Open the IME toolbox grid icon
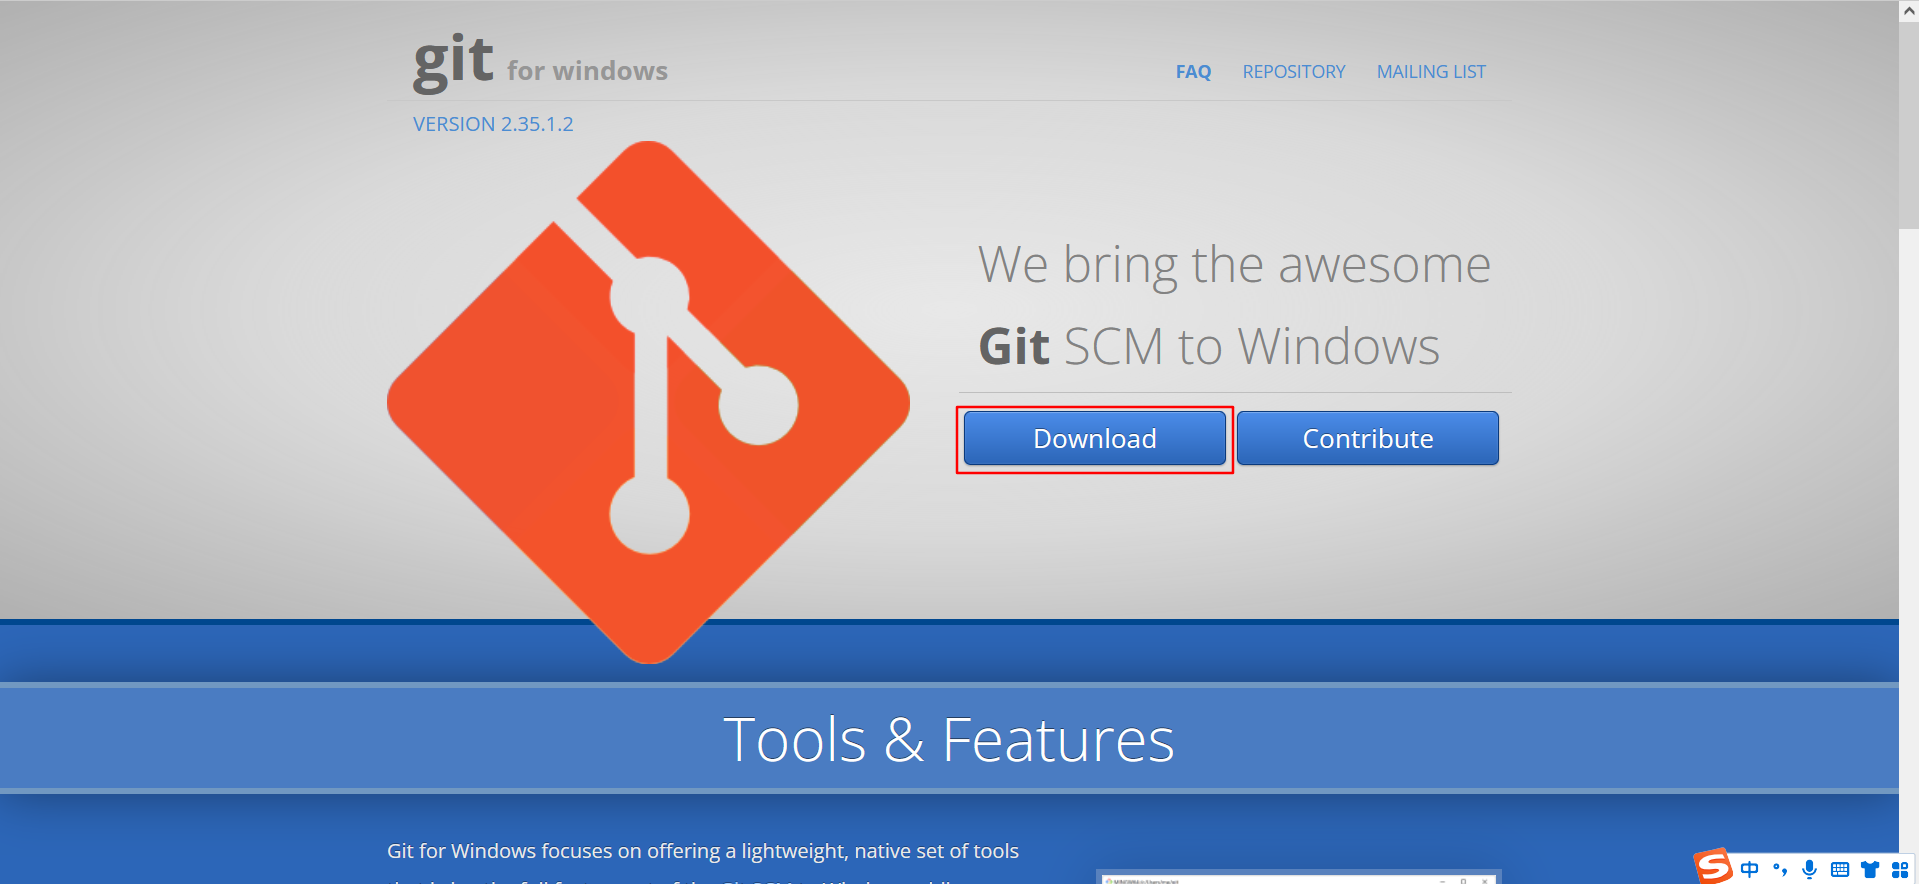This screenshot has height=884, width=1919. click(x=1900, y=869)
